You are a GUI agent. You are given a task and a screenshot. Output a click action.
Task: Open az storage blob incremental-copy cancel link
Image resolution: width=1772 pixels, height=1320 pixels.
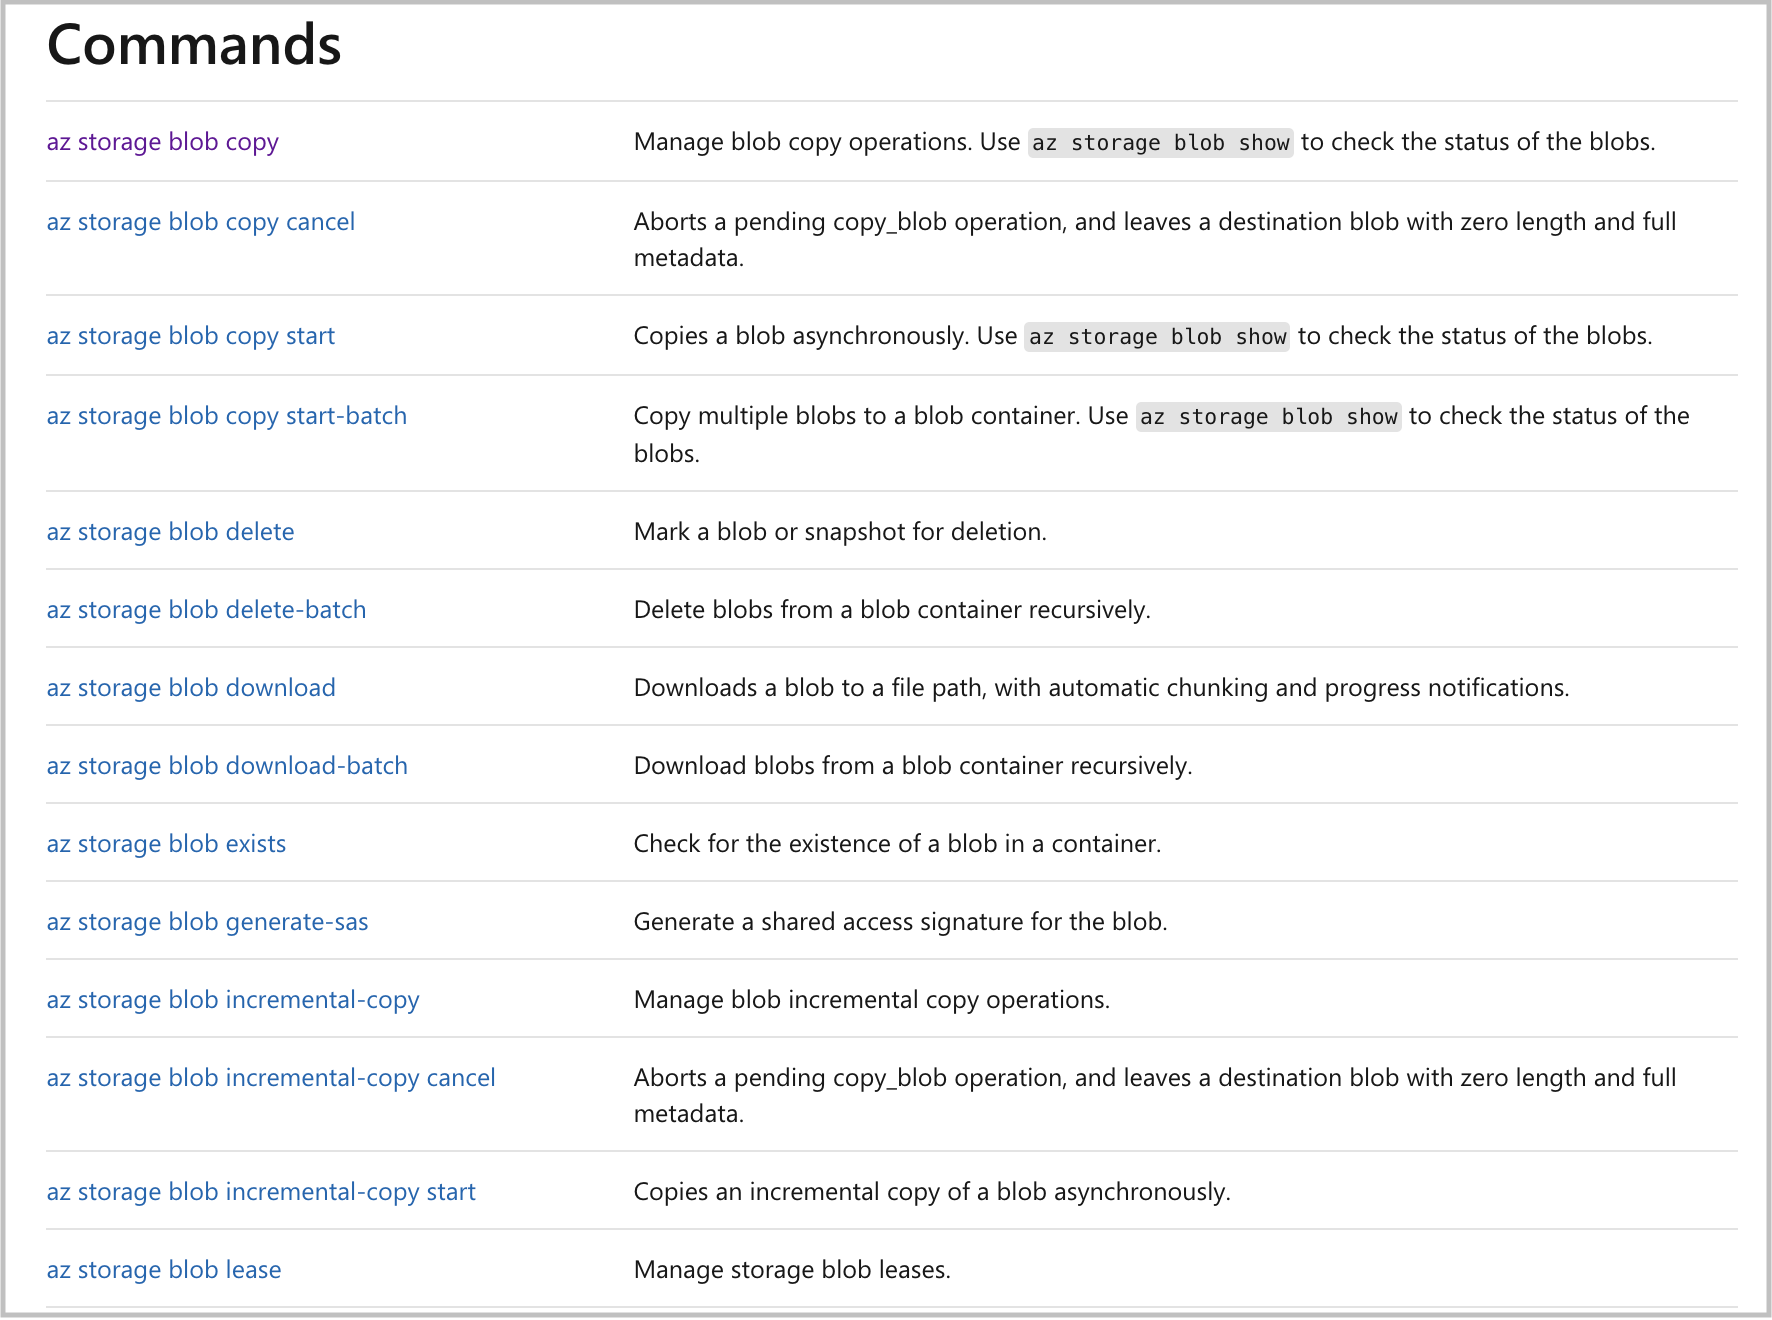tap(271, 1078)
